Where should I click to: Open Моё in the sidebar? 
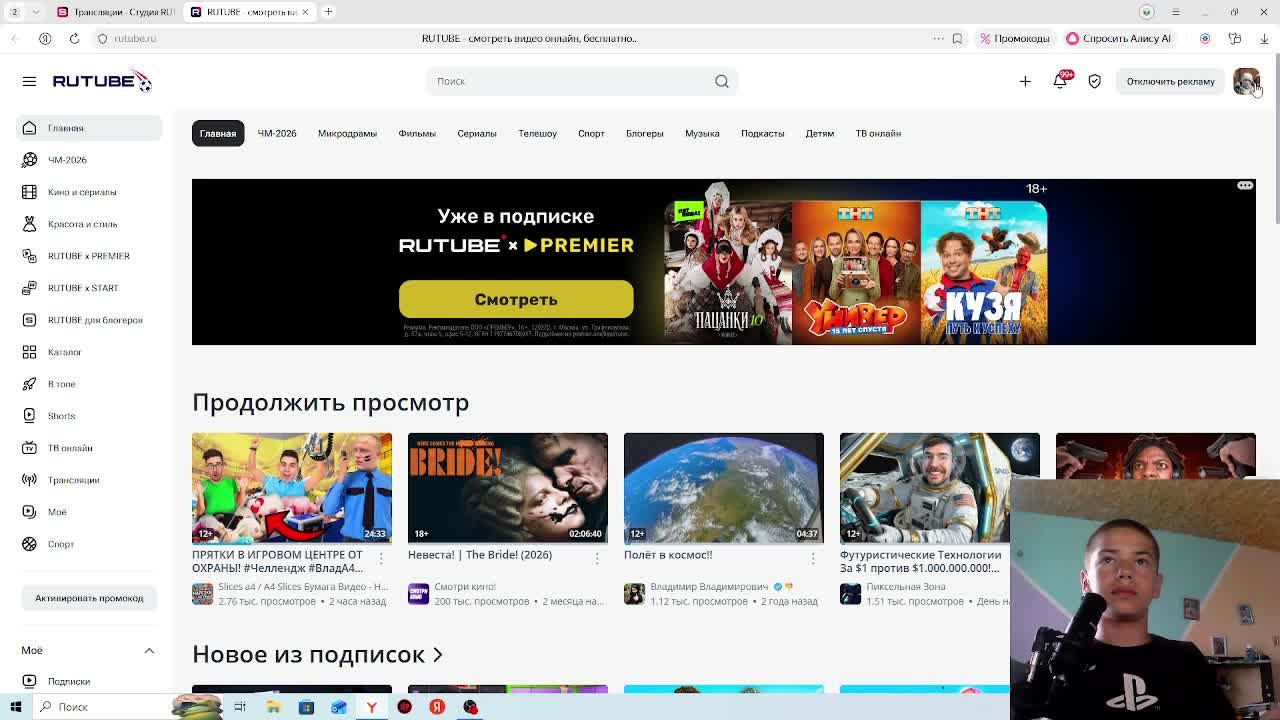[89, 512]
